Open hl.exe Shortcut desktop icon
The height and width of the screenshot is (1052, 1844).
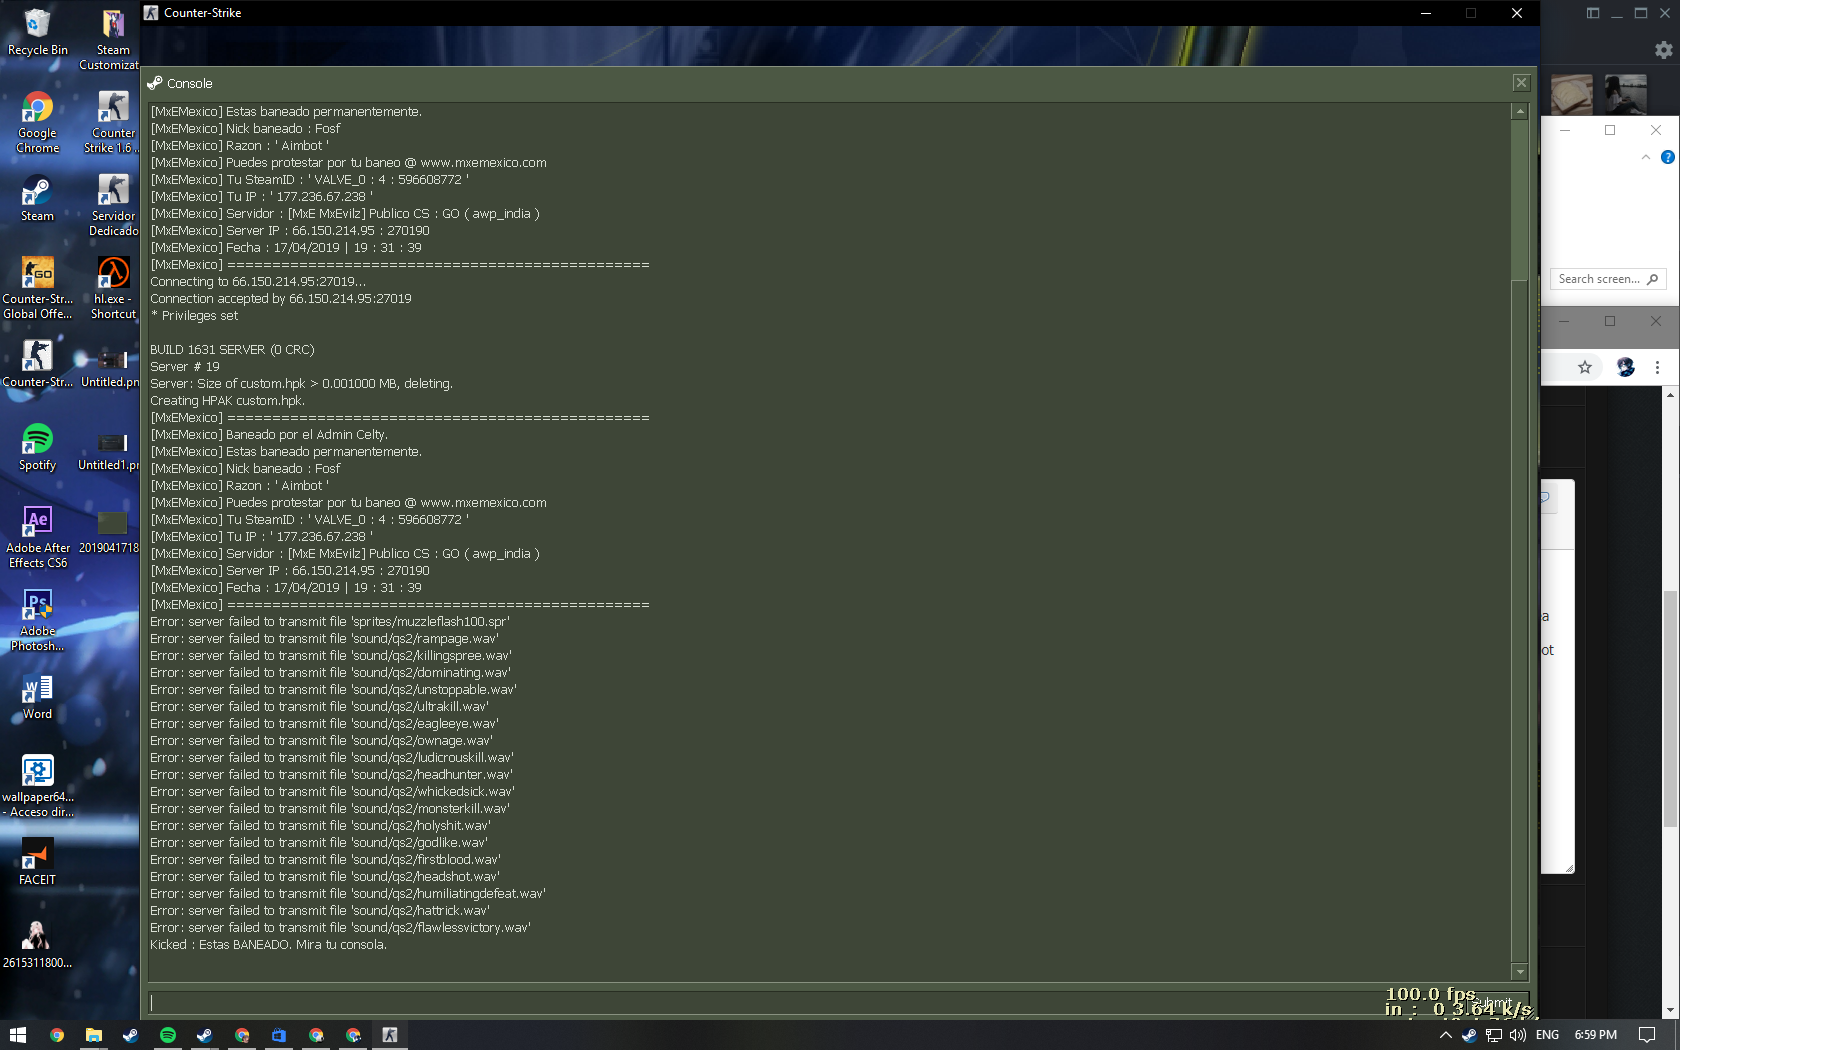(112, 289)
